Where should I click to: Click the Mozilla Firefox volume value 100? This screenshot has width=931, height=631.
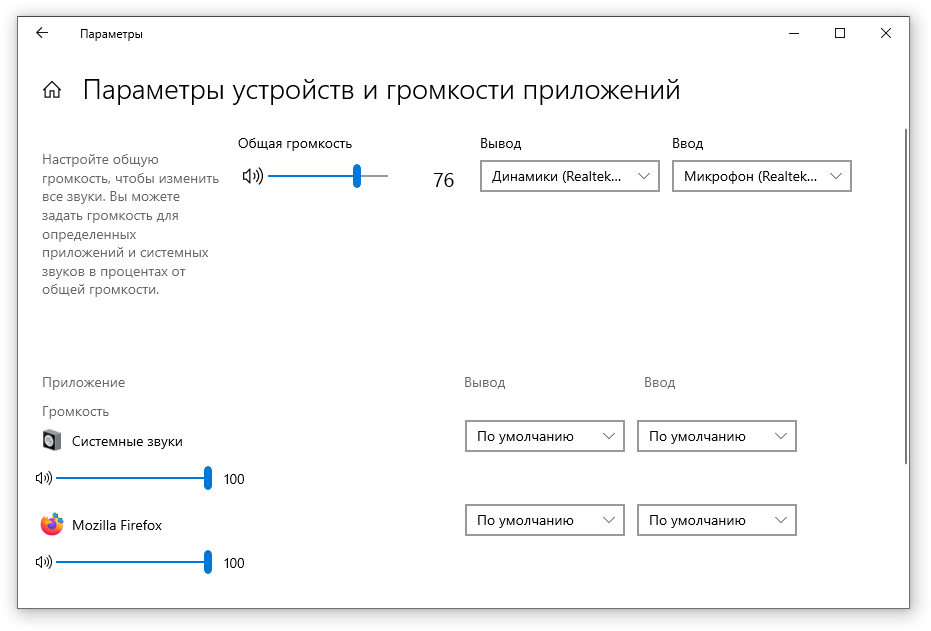[234, 563]
